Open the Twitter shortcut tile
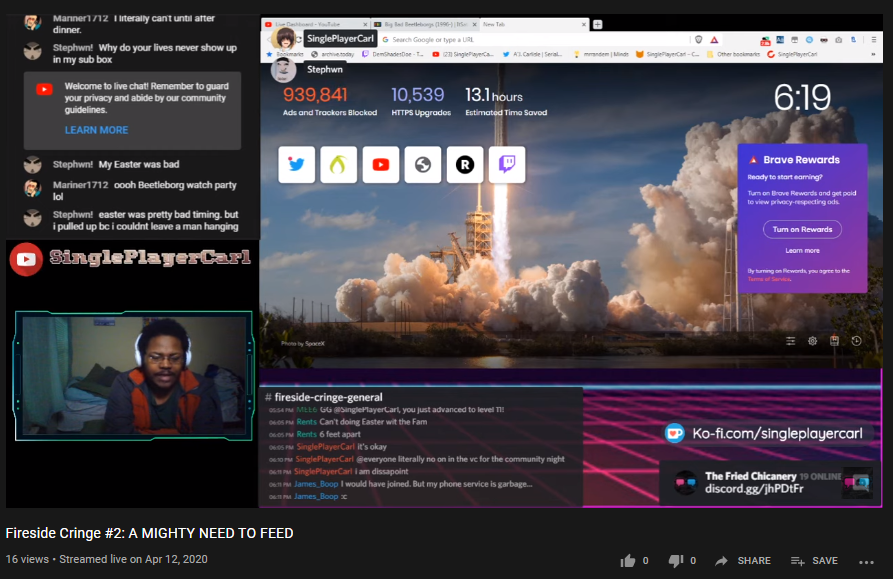 tap(296, 165)
